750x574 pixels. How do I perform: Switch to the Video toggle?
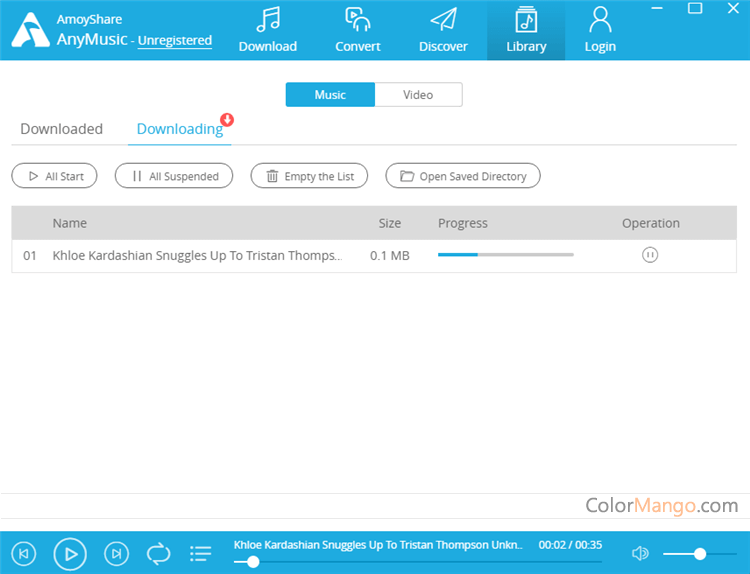(418, 95)
